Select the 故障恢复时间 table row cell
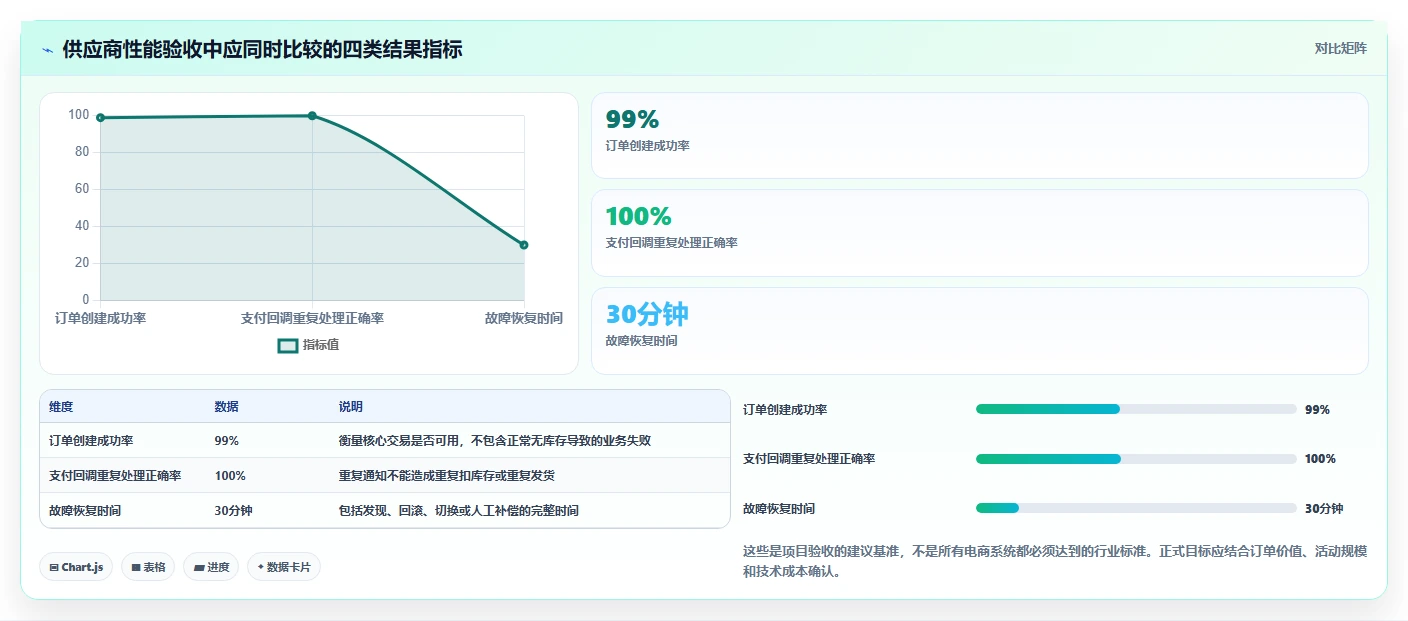Image resolution: width=1408 pixels, height=621 pixels. point(85,511)
